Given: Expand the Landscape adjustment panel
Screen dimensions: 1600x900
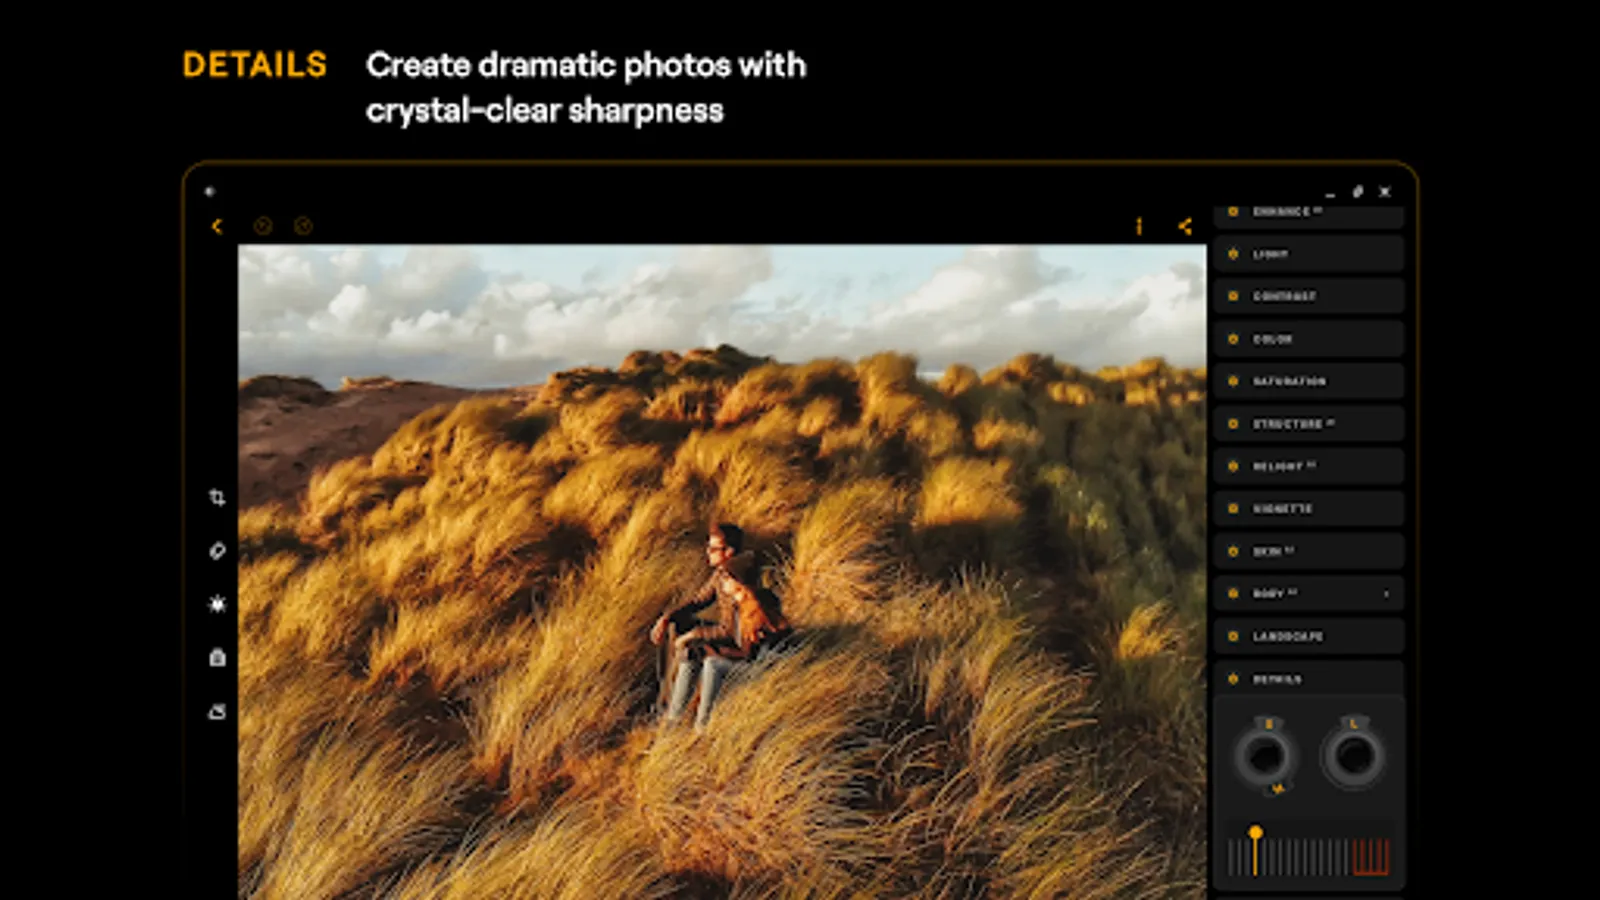Looking at the screenshot, I should (1308, 635).
